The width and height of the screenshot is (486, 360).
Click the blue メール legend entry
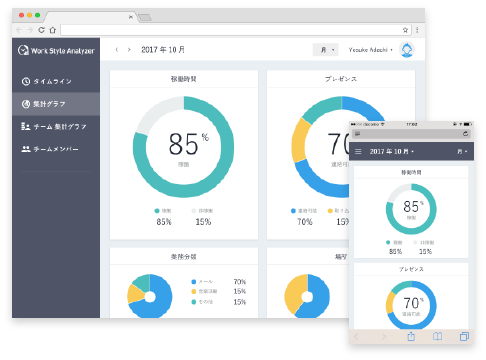pyautogui.click(x=202, y=282)
